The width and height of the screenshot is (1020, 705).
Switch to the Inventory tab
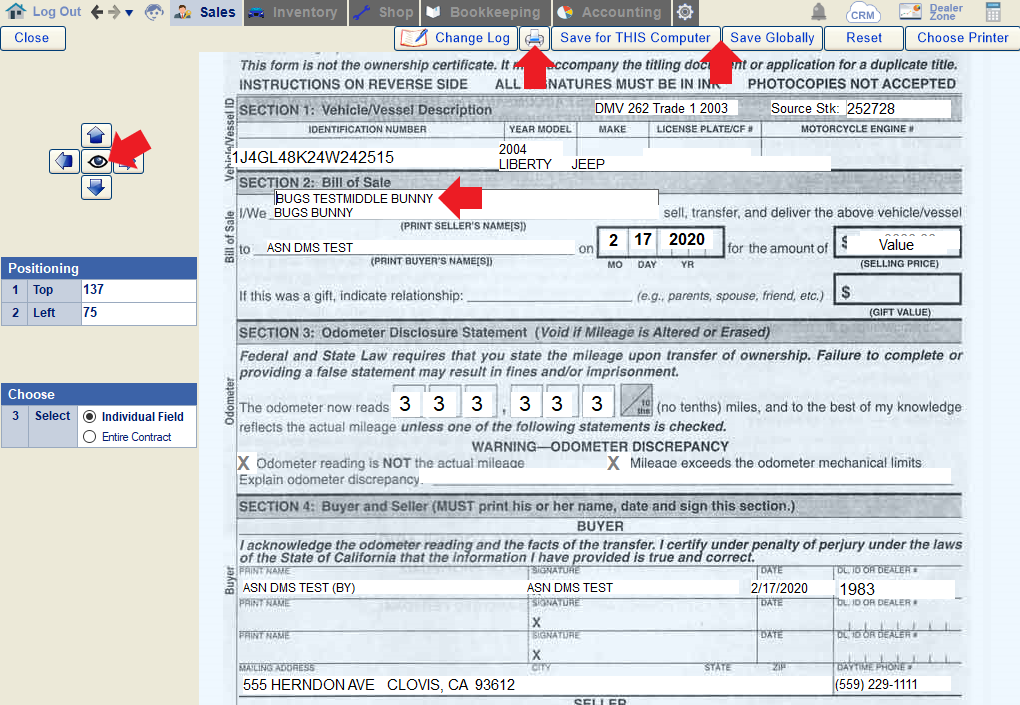pyautogui.click(x=295, y=12)
